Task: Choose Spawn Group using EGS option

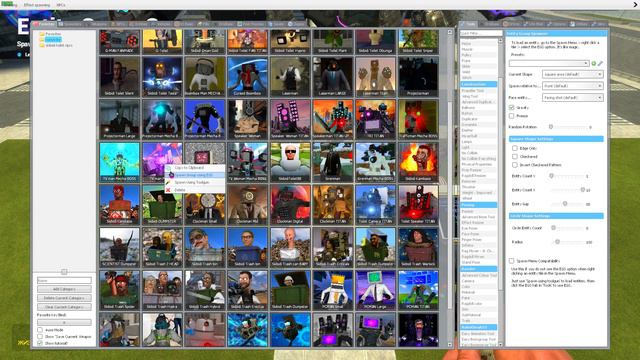Action: pyautogui.click(x=195, y=175)
